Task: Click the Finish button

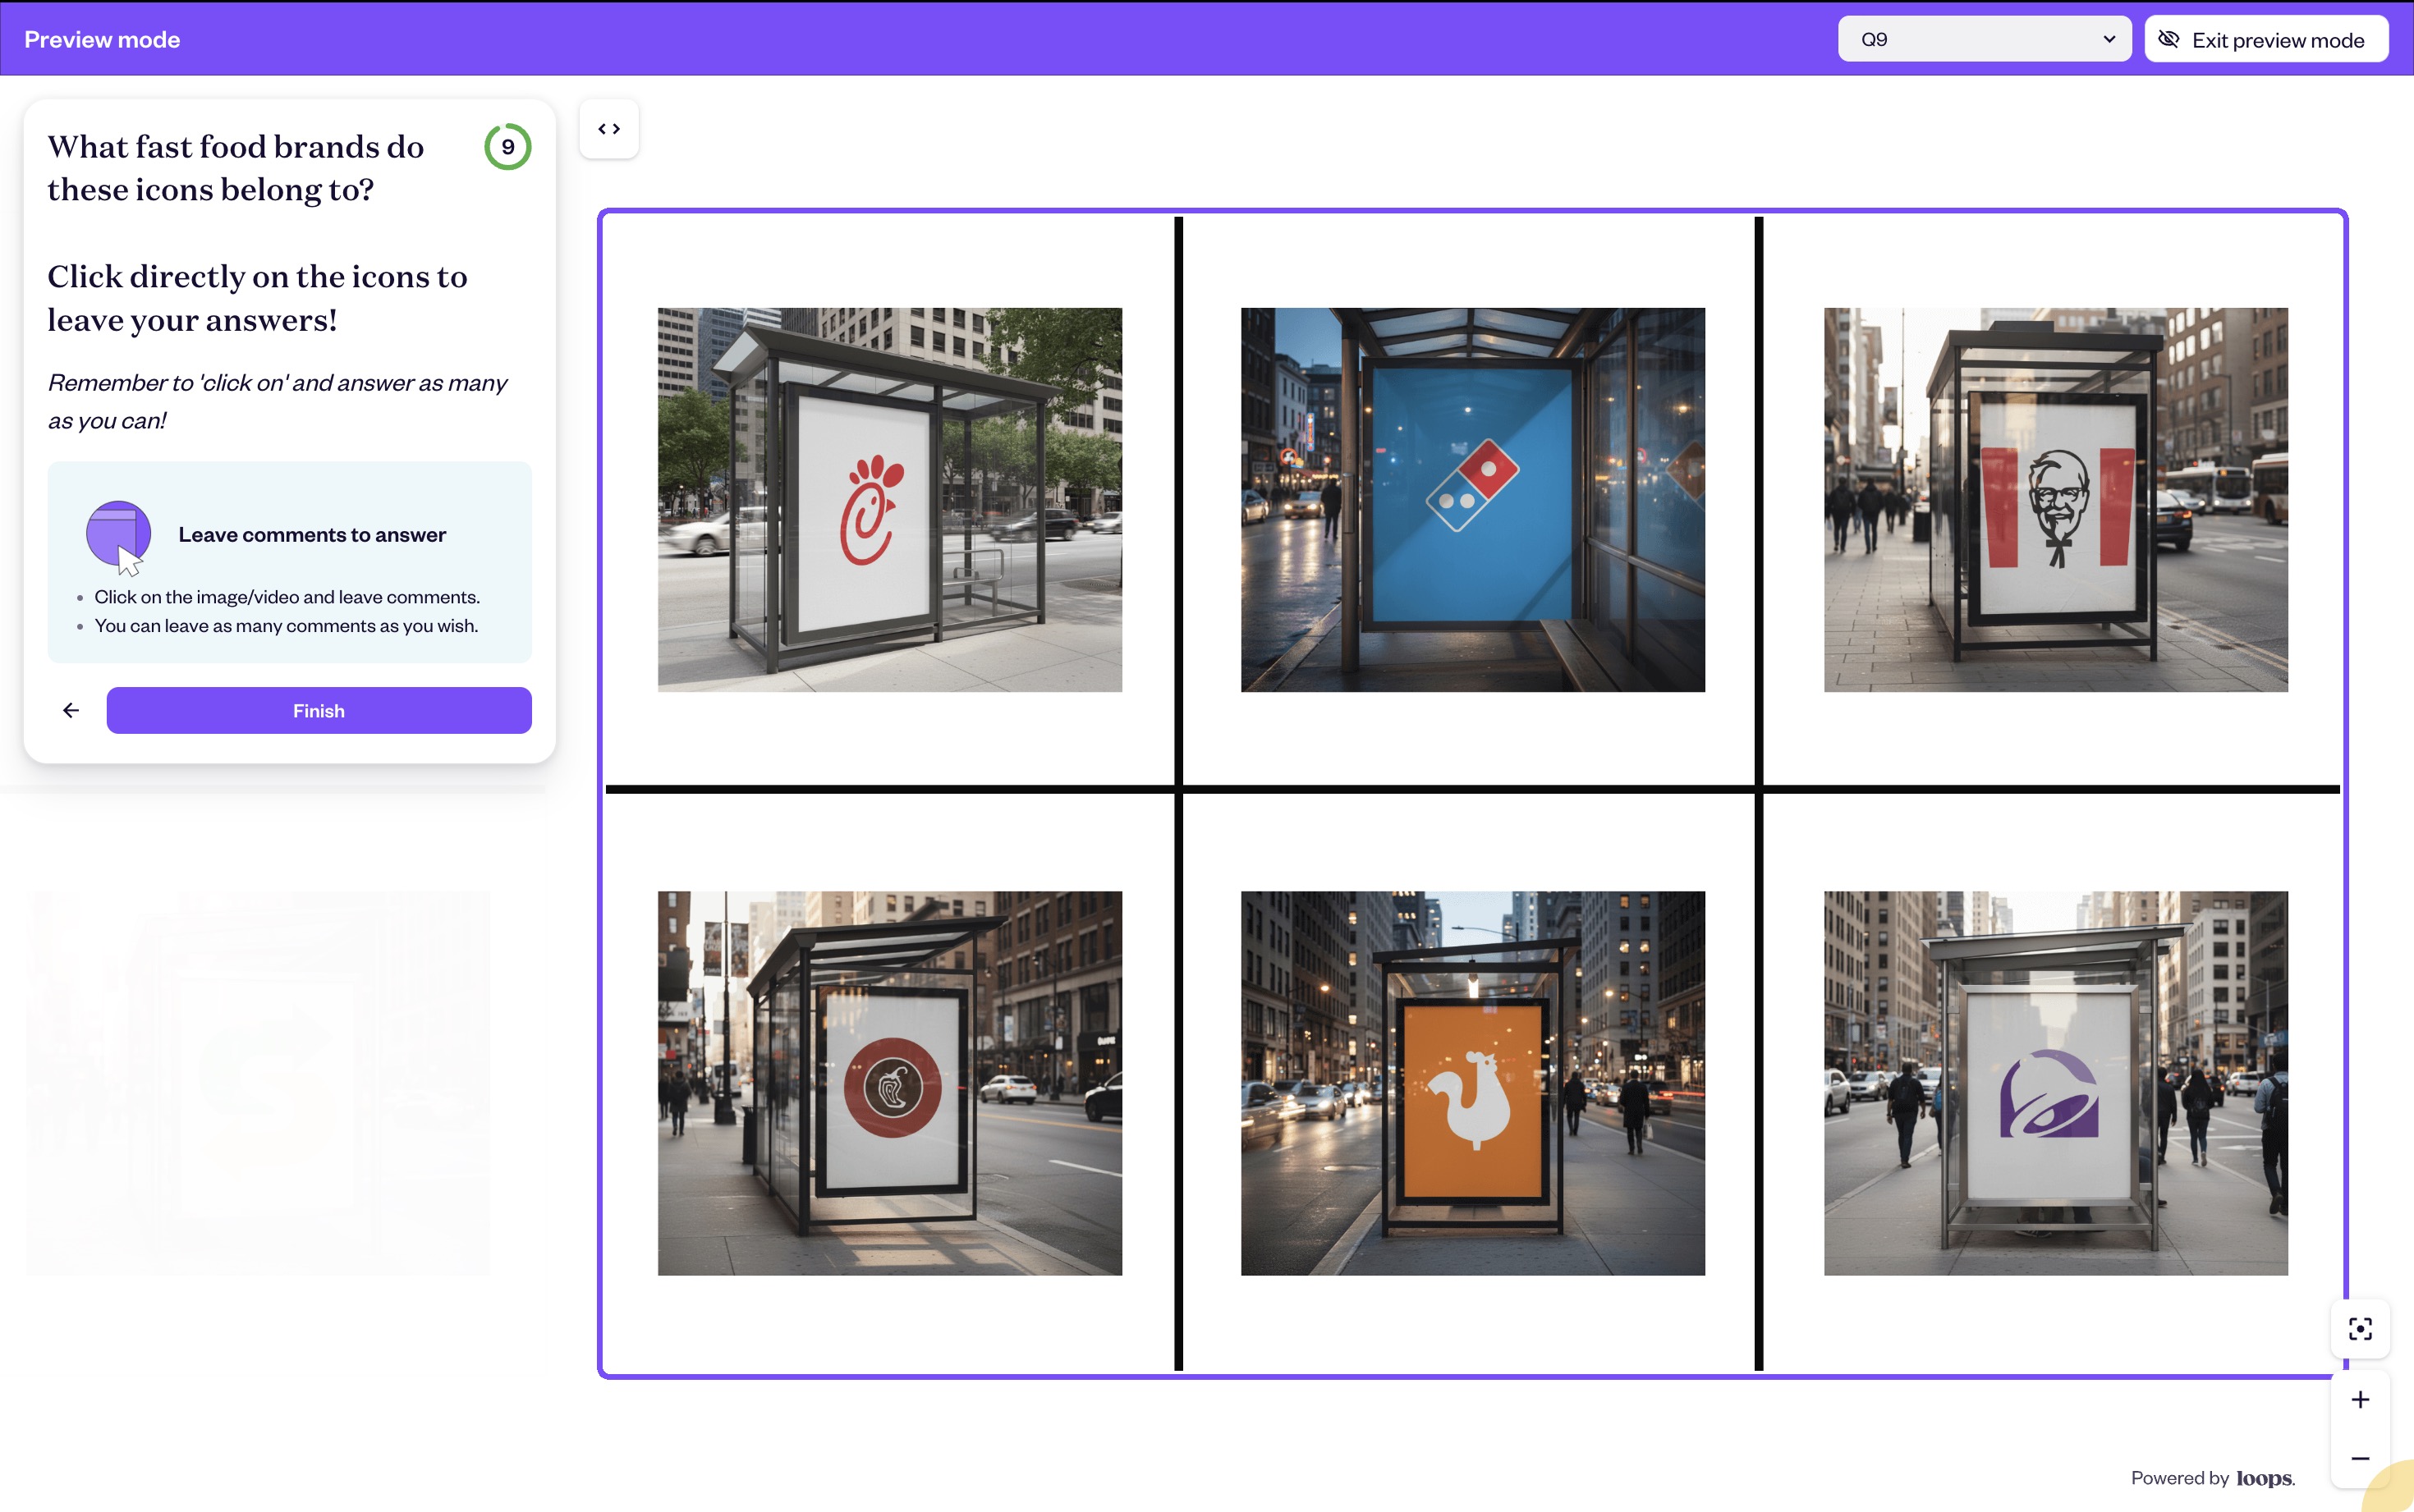Action: (x=318, y=710)
